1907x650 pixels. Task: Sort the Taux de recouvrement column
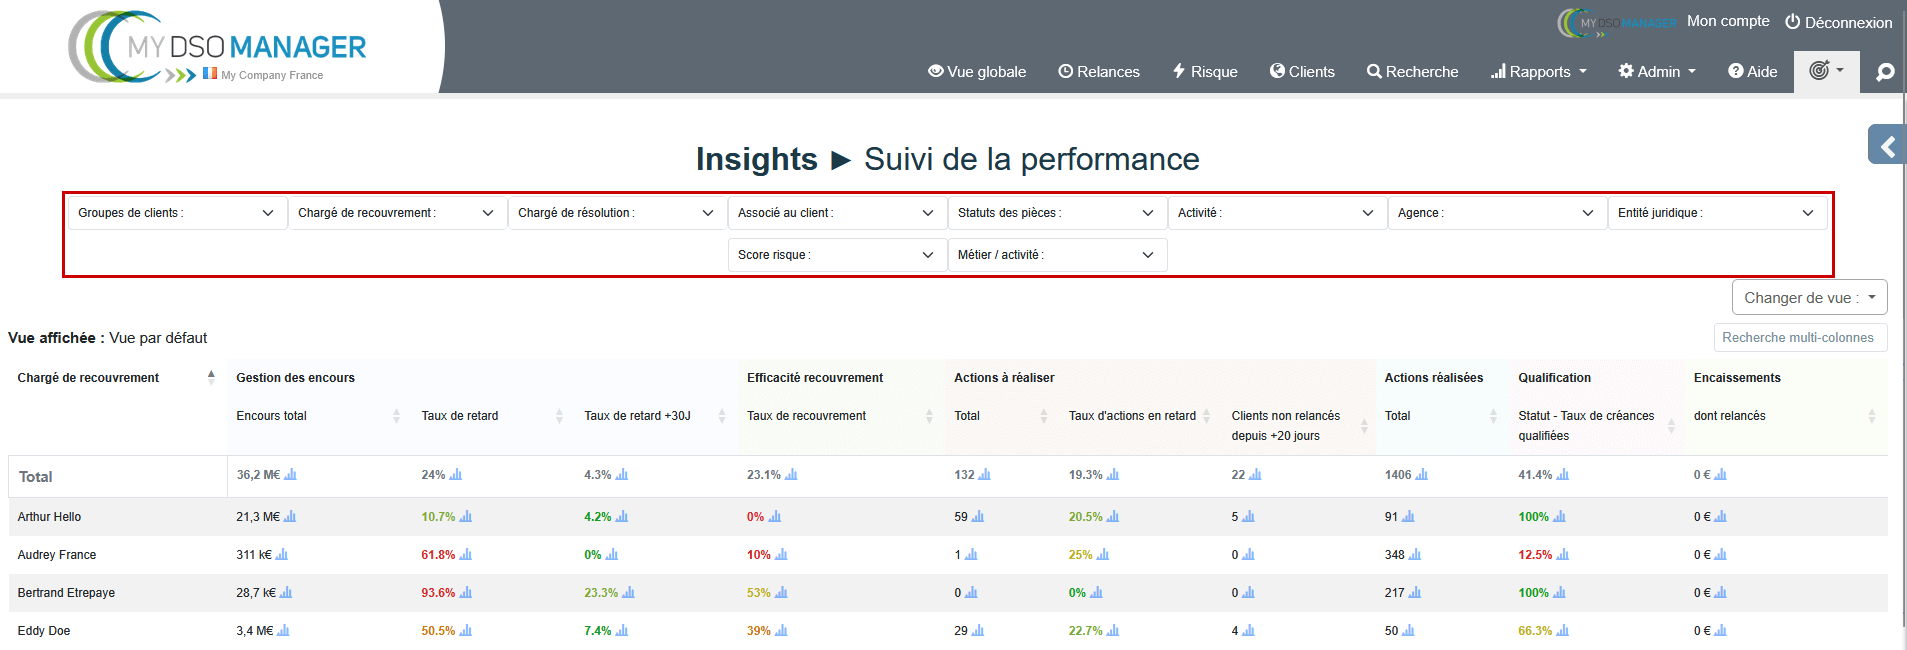coord(929,416)
